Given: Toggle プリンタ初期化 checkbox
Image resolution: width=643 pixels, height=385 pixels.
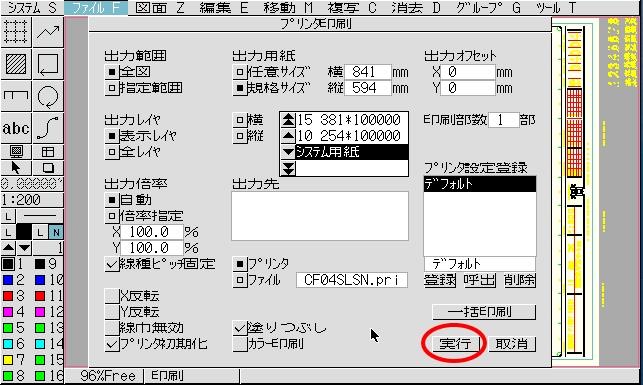Looking at the screenshot, I should tap(112, 344).
